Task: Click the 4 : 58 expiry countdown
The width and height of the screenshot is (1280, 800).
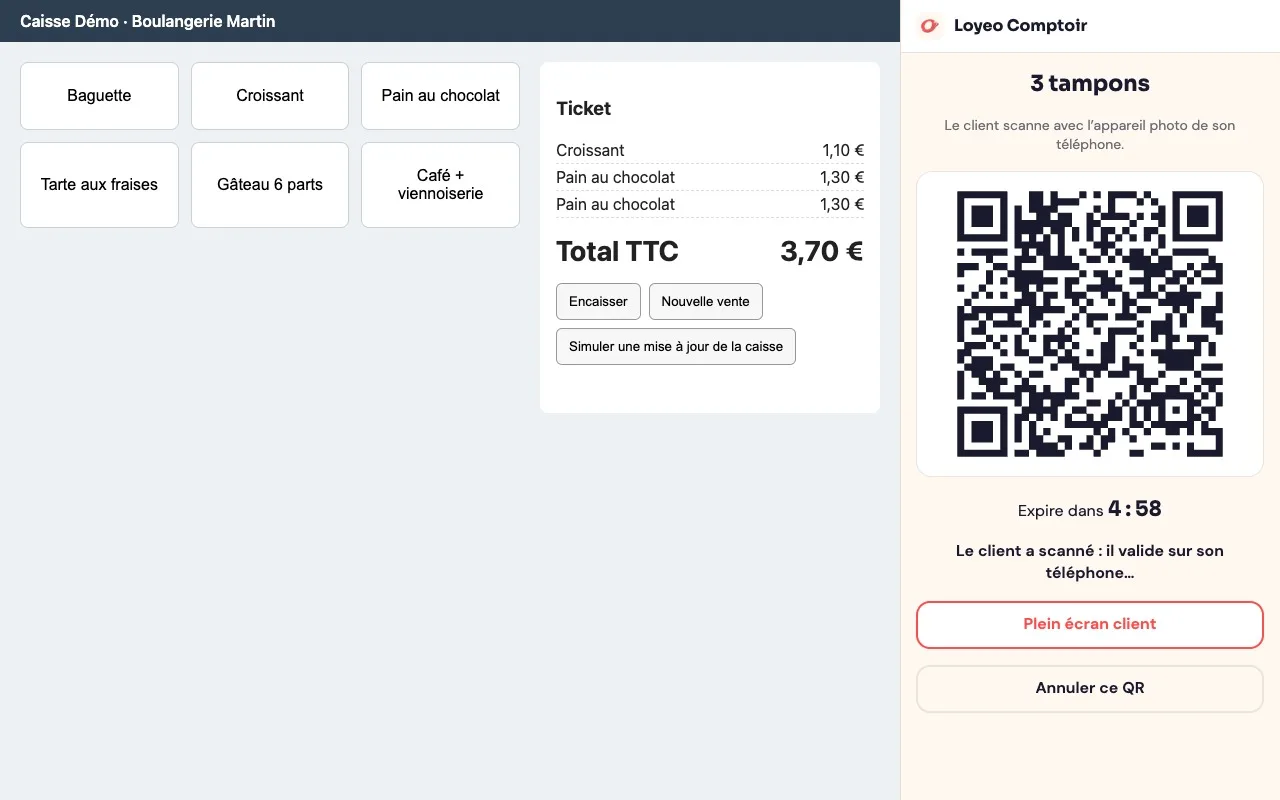Action: (x=1134, y=509)
